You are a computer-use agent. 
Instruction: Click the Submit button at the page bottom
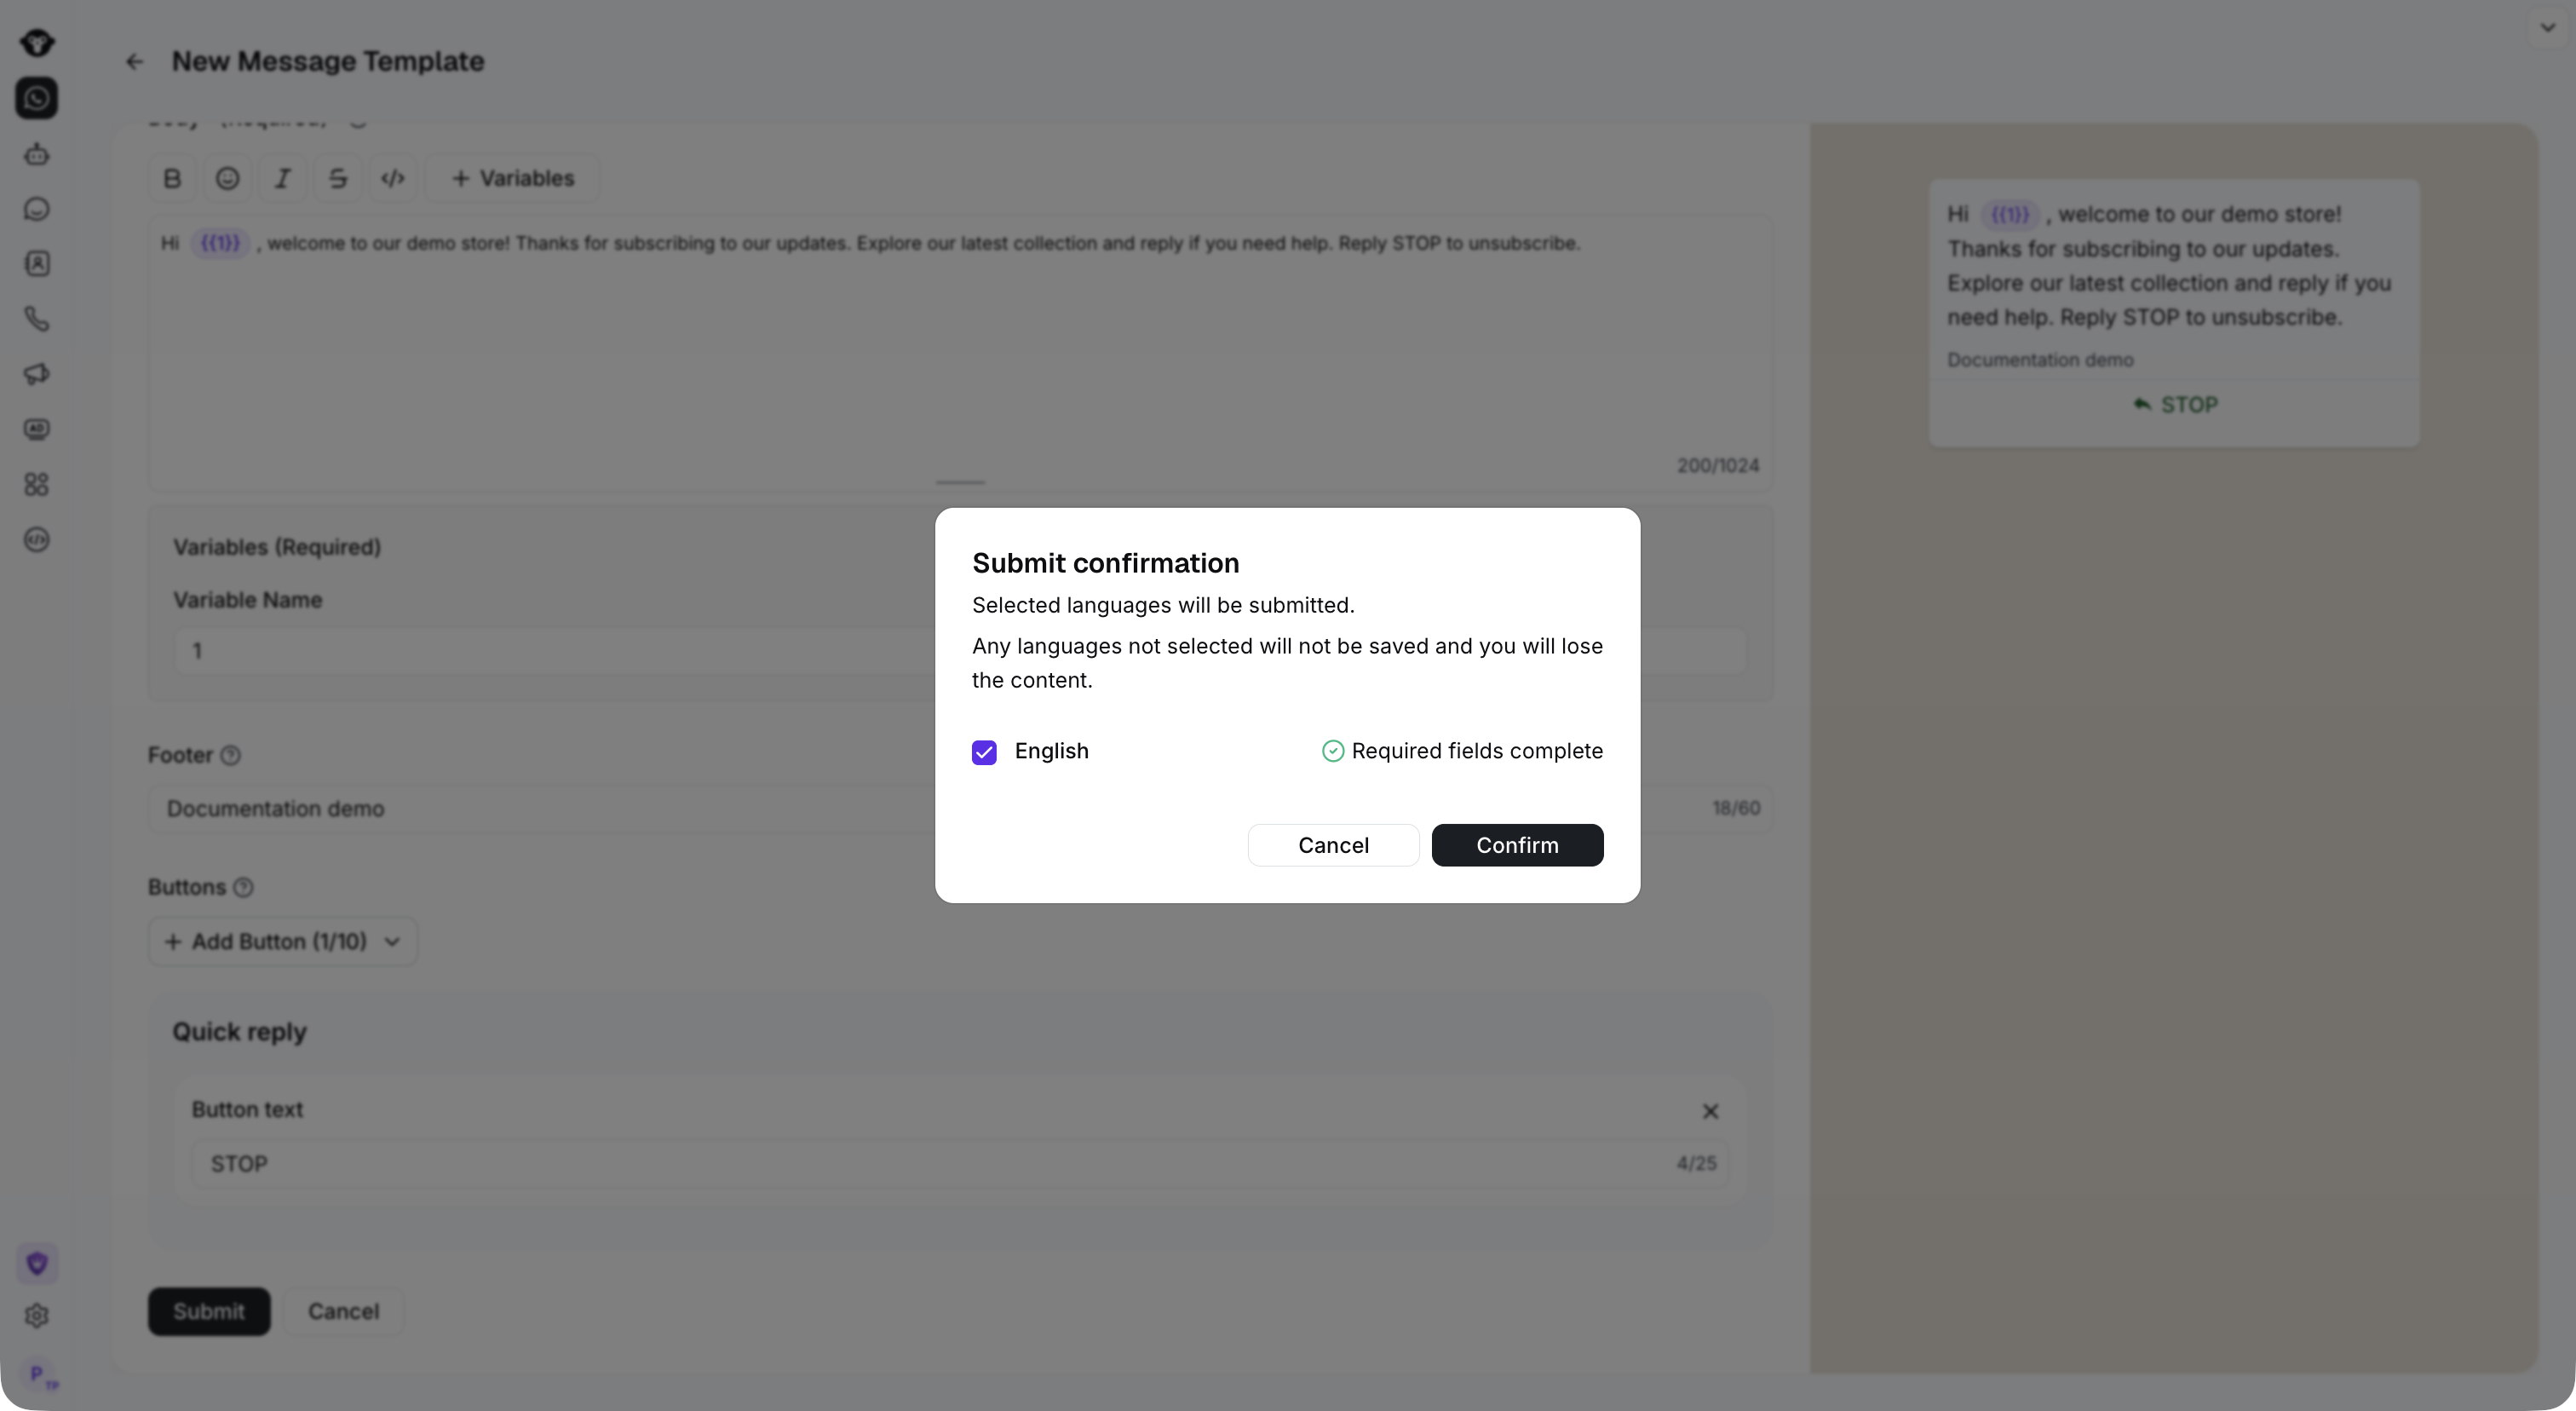coord(209,1311)
